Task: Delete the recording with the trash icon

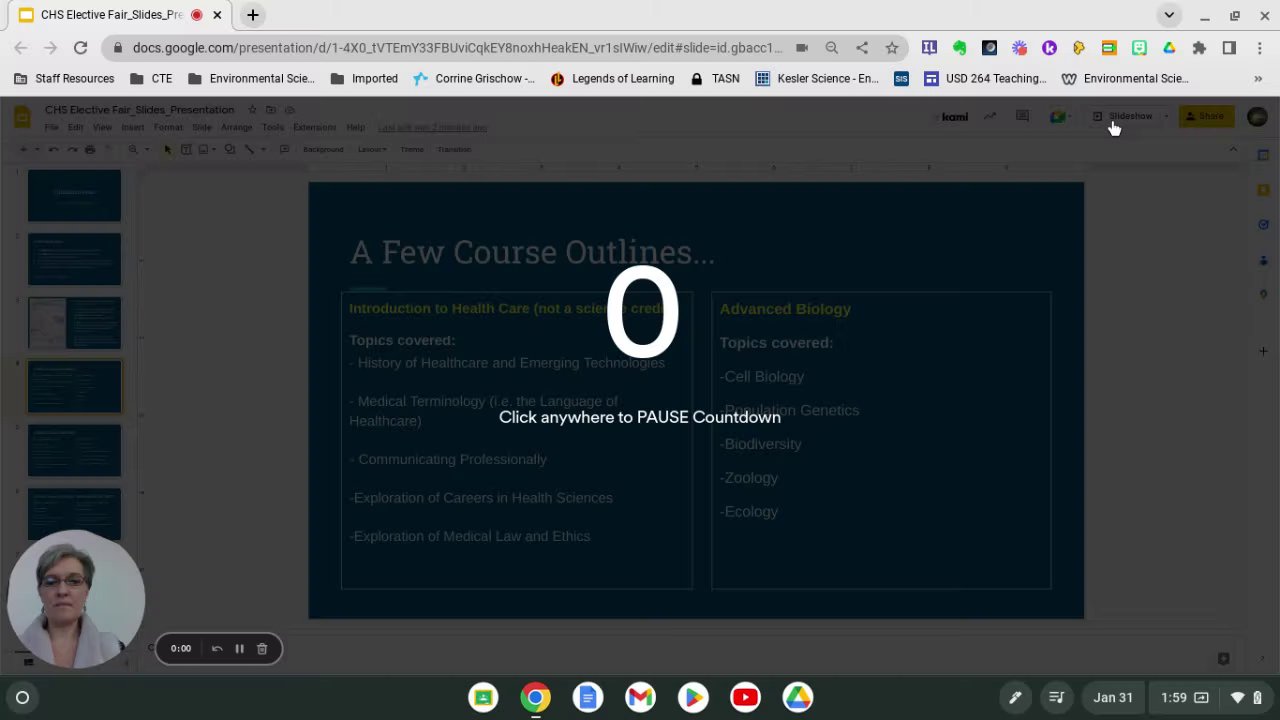Action: (262, 649)
